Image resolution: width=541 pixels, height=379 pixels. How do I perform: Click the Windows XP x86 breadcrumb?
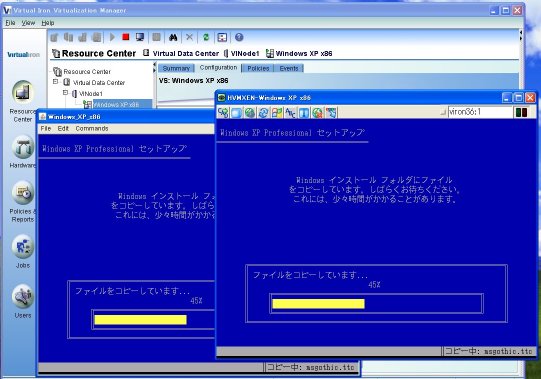click(x=299, y=54)
